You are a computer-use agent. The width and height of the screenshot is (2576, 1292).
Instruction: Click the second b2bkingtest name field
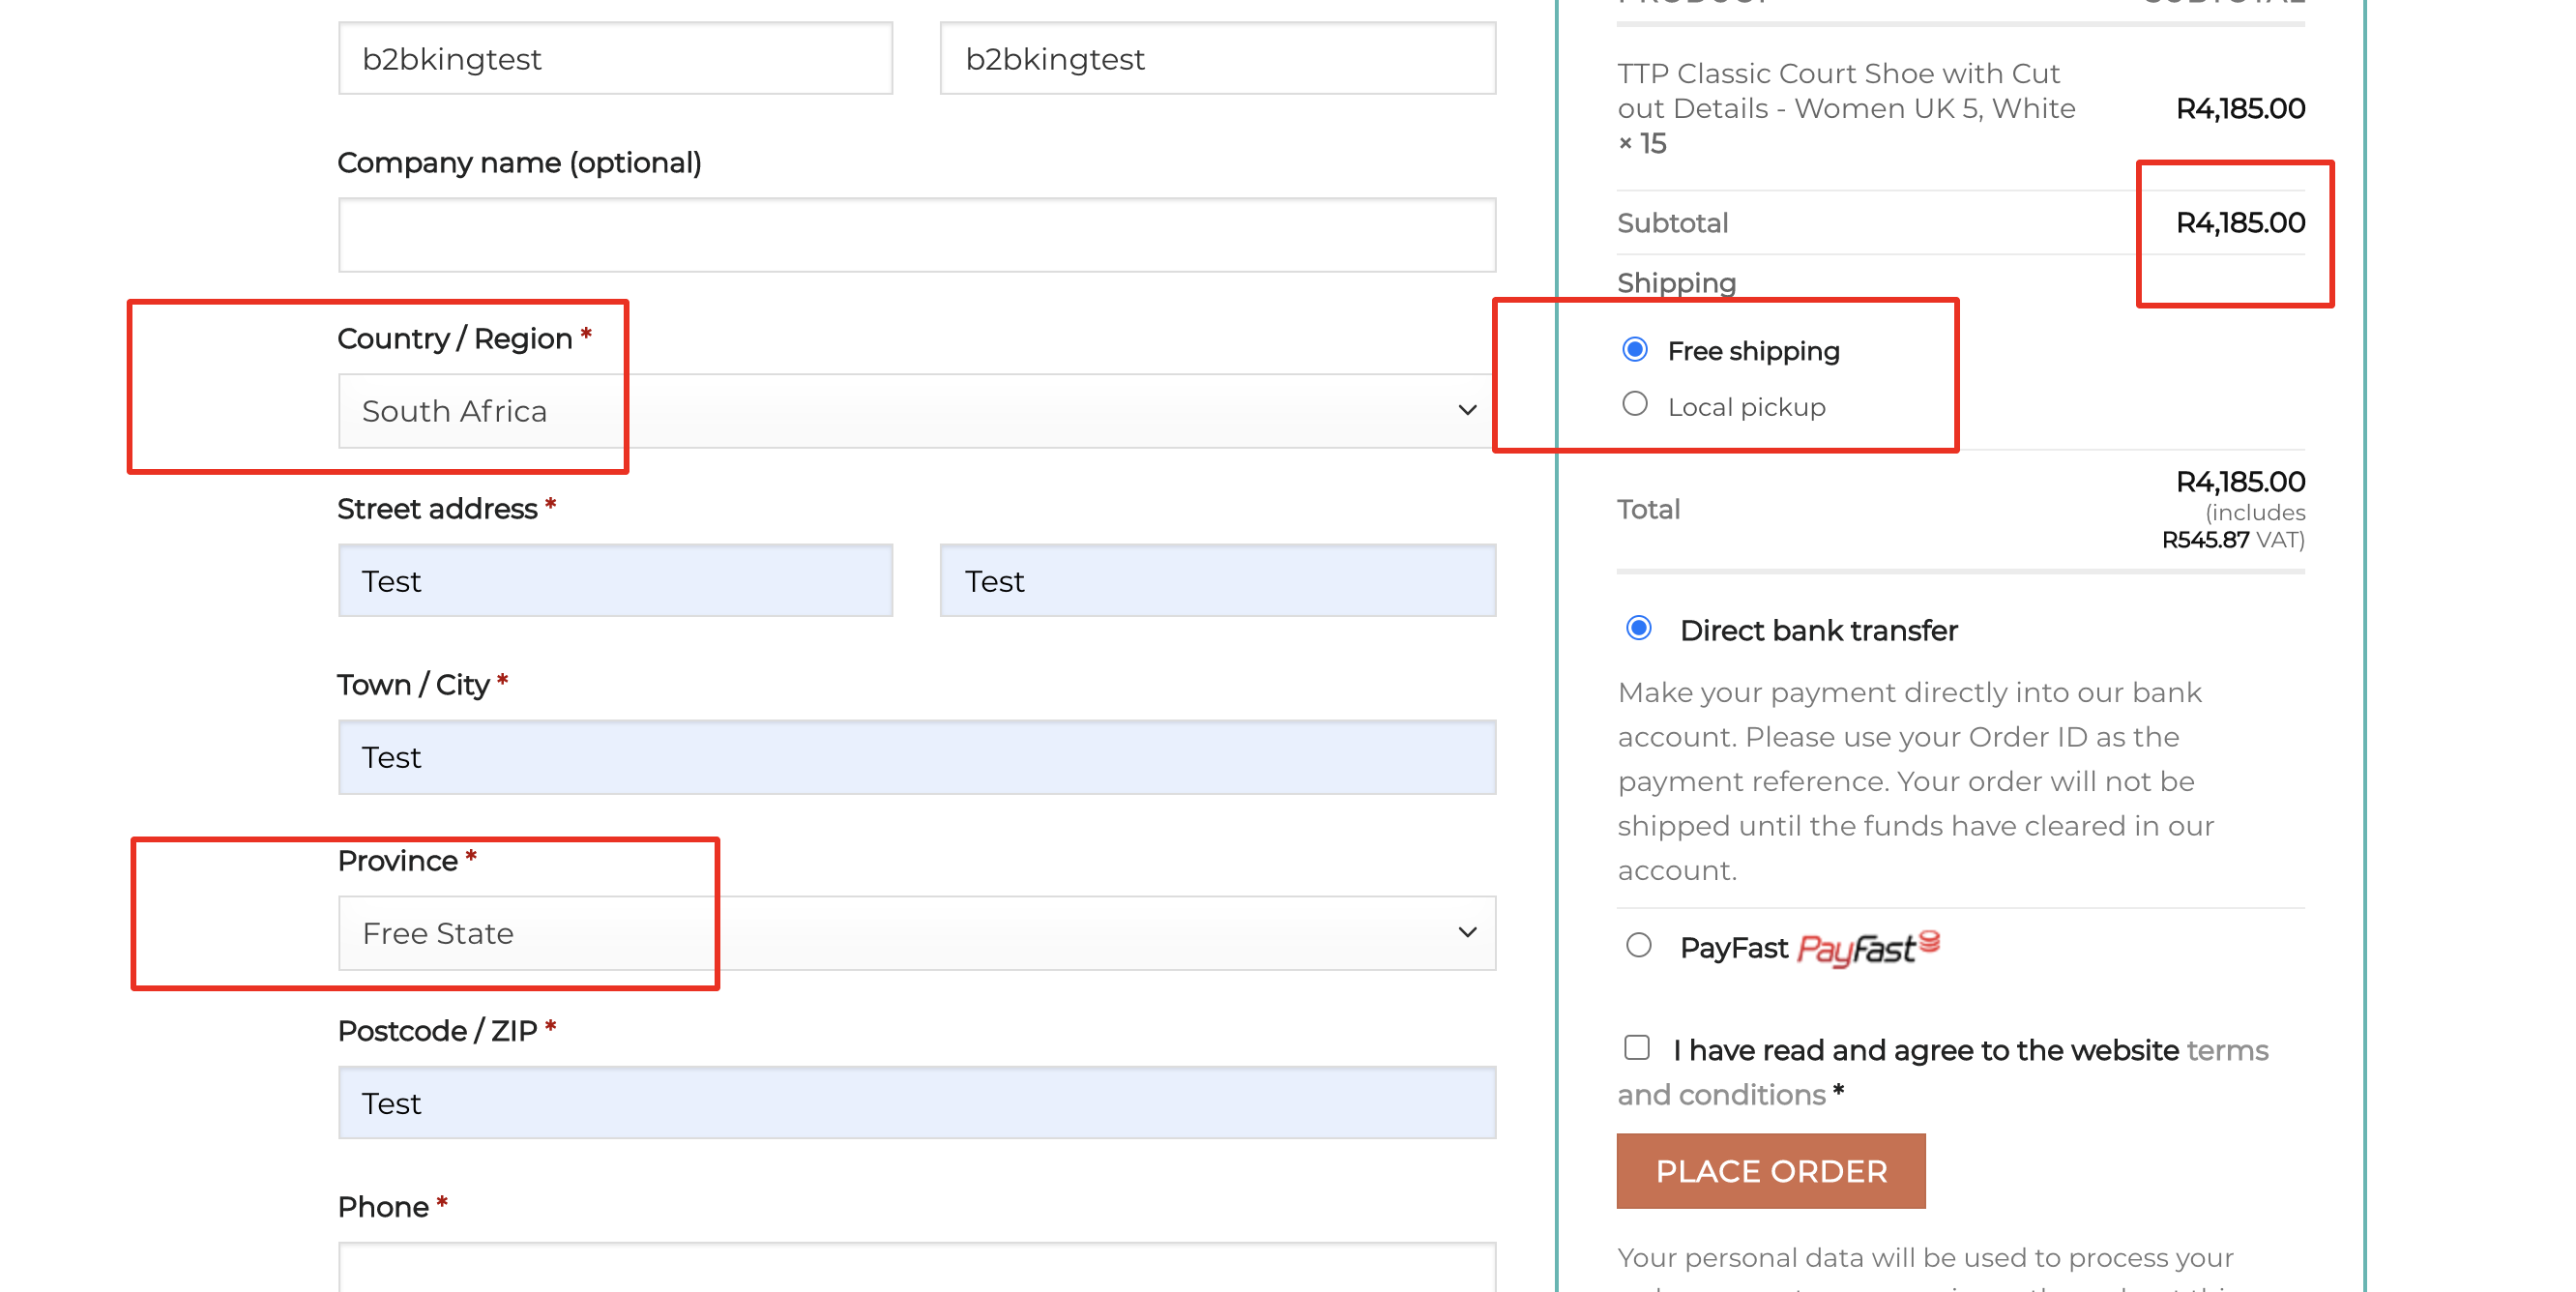(x=1218, y=59)
